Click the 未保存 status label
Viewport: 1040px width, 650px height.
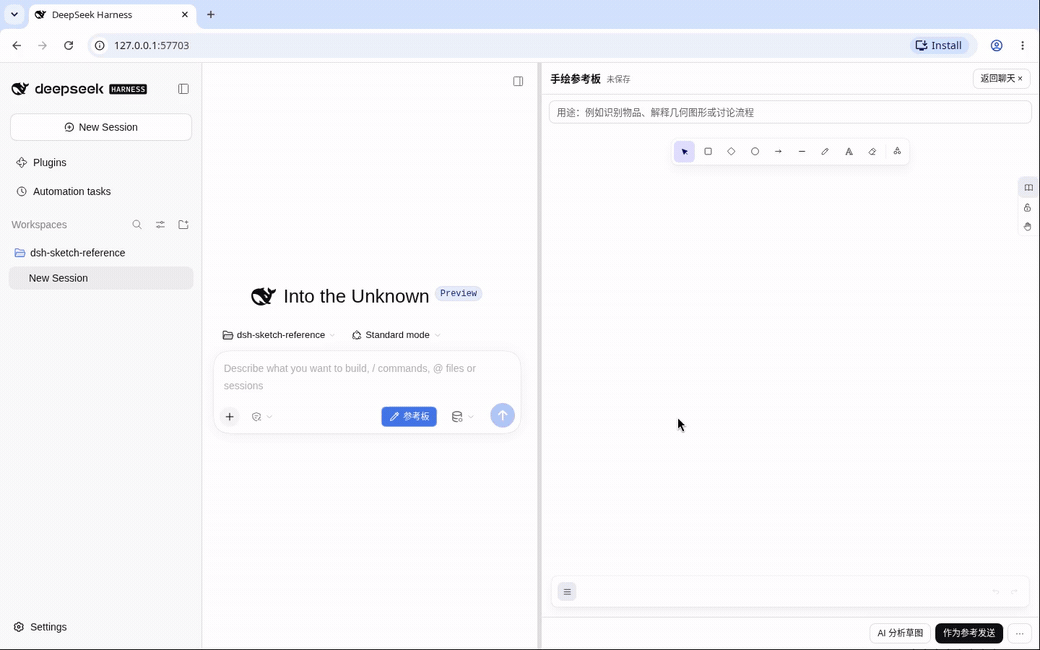(x=618, y=80)
